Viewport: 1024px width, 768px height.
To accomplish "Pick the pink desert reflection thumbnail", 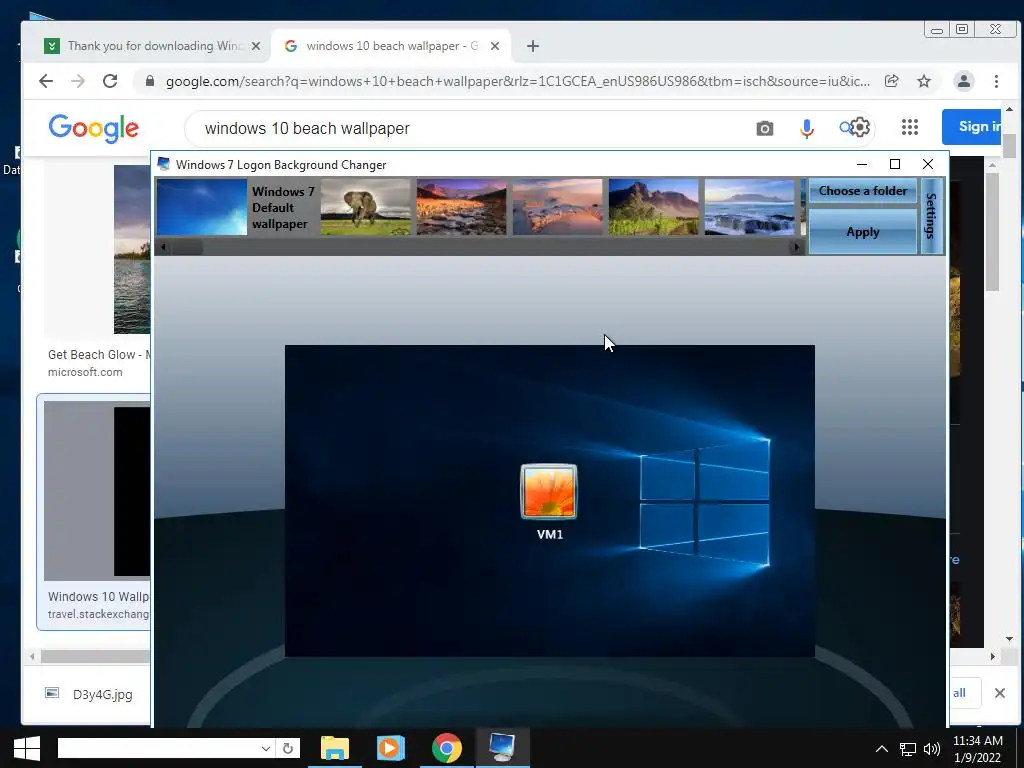I will (x=558, y=208).
